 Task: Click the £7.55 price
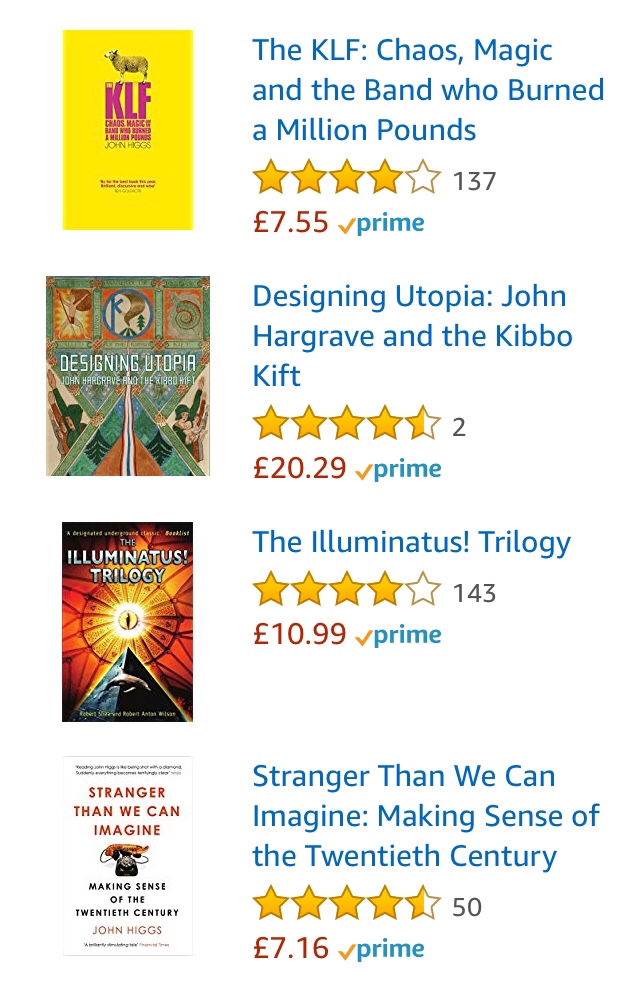click(291, 222)
